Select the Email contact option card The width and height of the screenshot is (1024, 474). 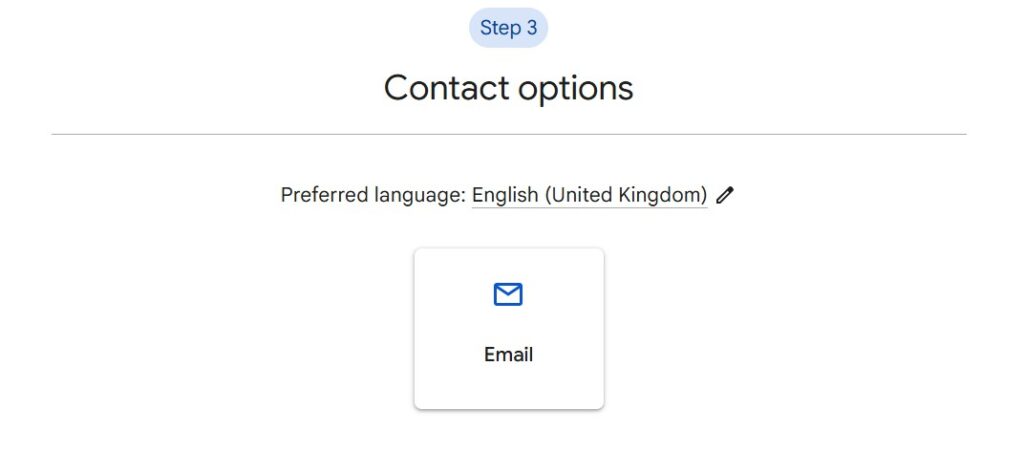508,328
